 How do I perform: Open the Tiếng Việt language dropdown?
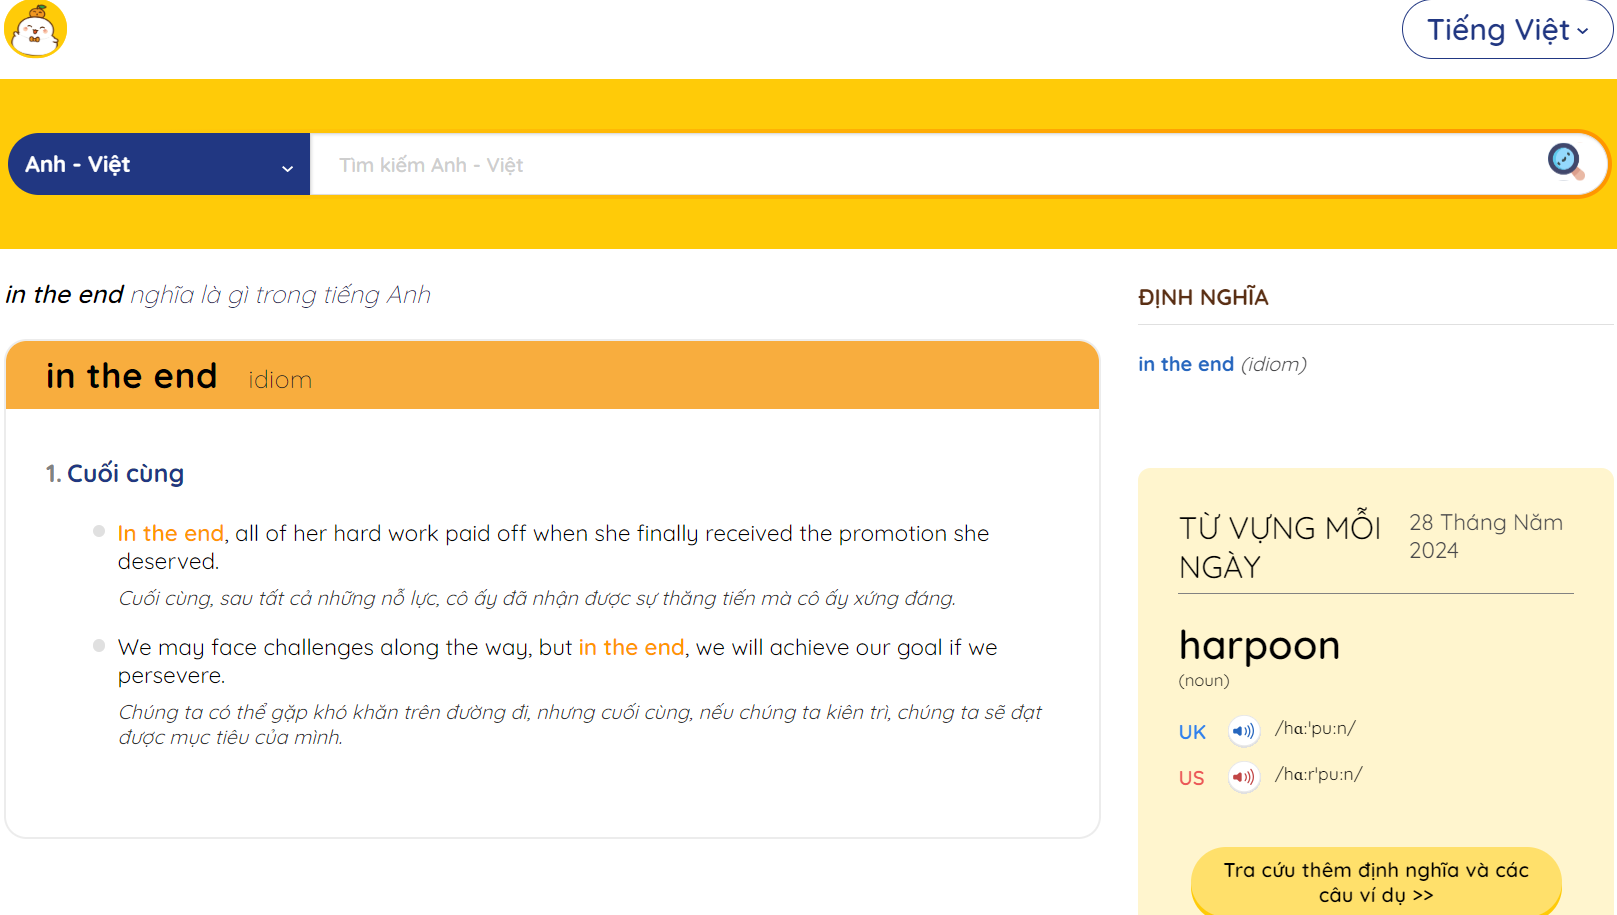1507,30
